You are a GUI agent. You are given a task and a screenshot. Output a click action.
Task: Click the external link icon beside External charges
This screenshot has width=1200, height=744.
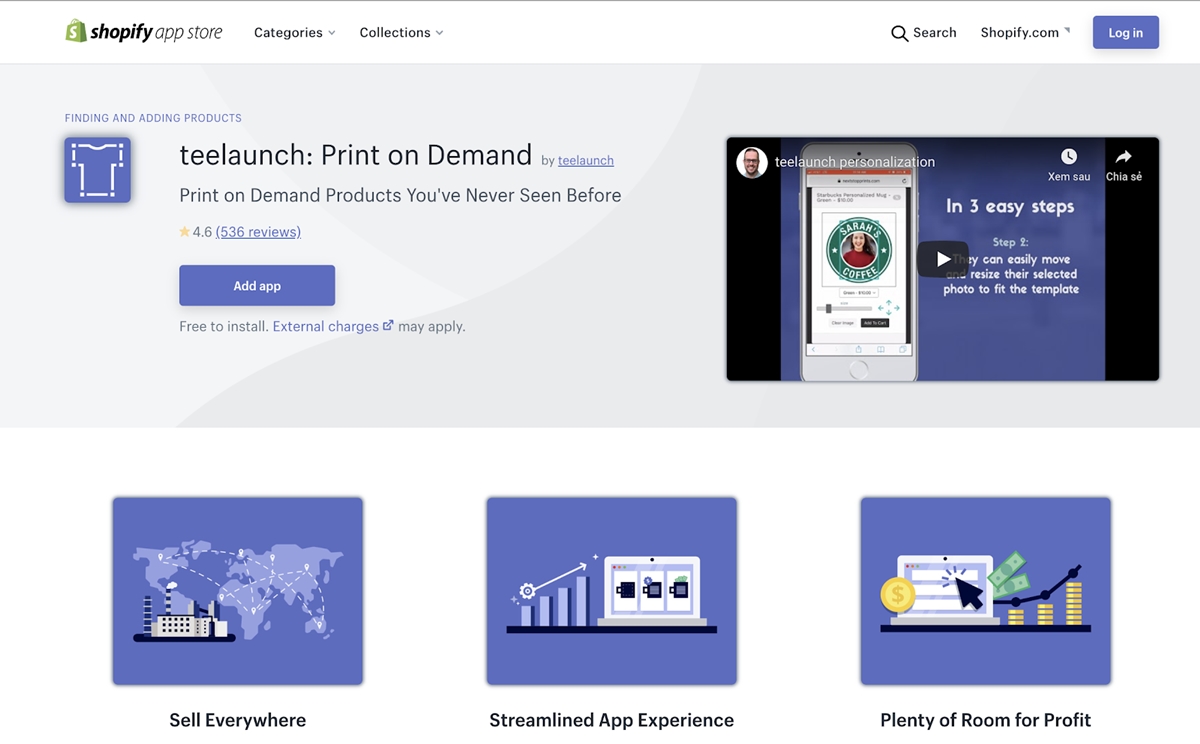click(388, 326)
